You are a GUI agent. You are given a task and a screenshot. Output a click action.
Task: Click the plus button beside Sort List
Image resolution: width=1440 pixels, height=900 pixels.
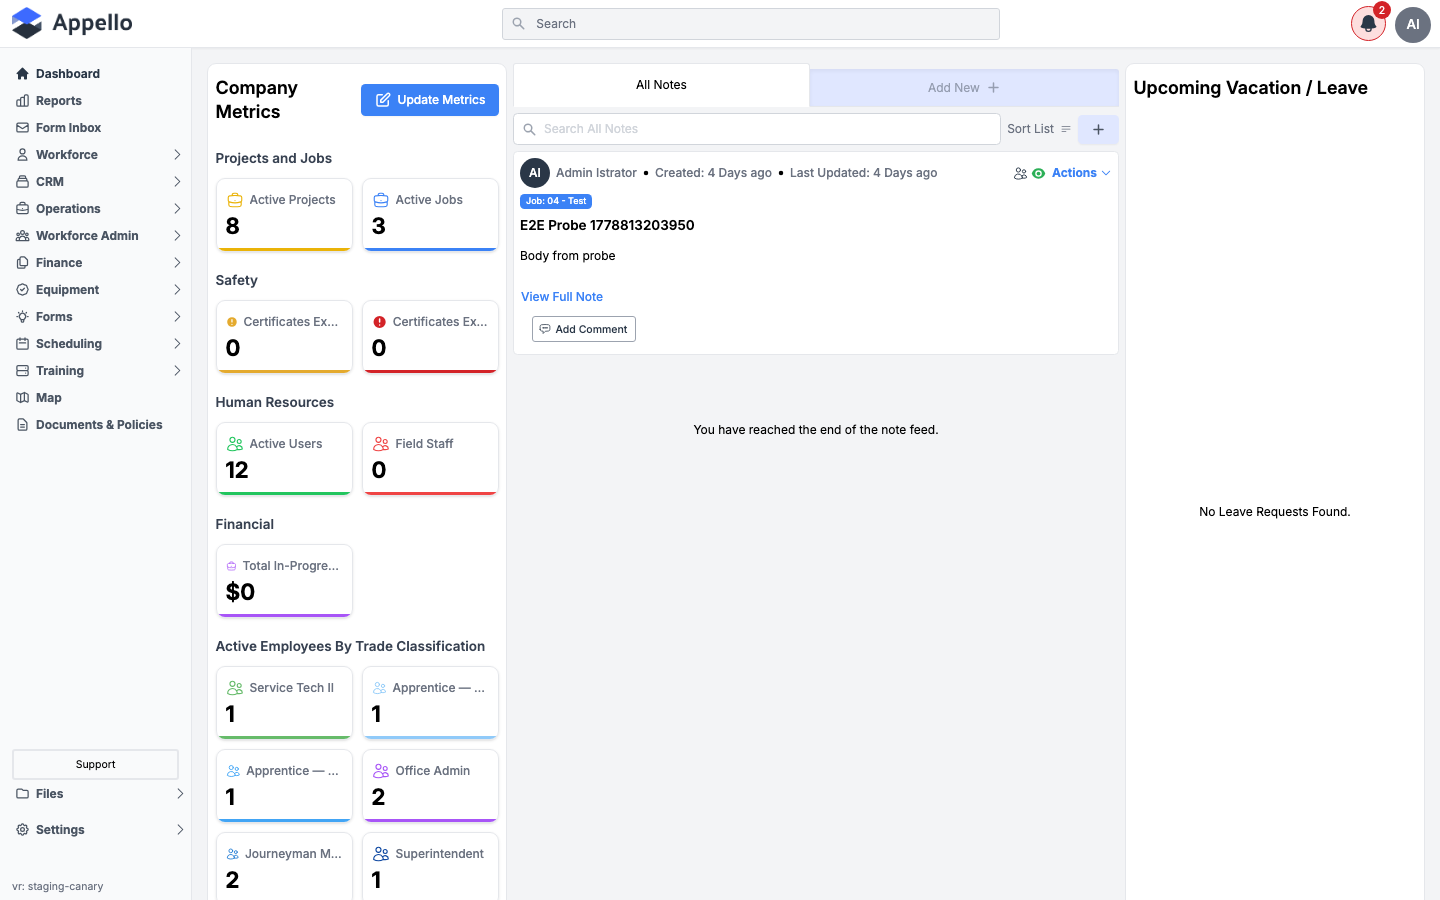1098,129
